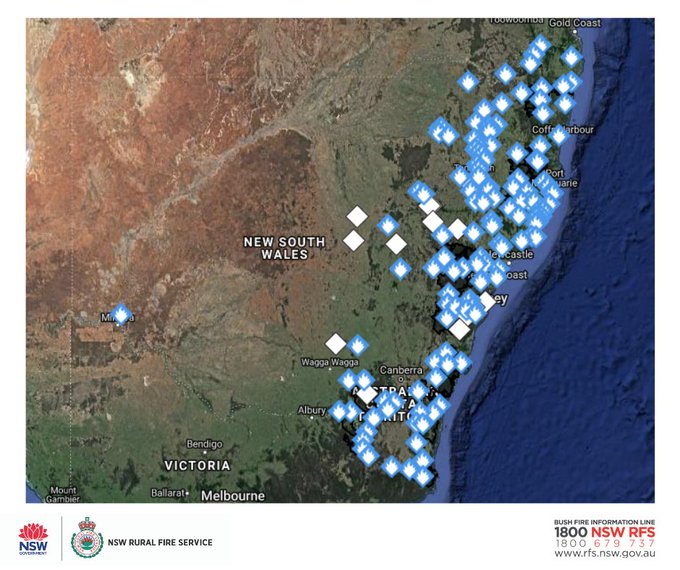Select the Mount Gambier label

point(63,495)
